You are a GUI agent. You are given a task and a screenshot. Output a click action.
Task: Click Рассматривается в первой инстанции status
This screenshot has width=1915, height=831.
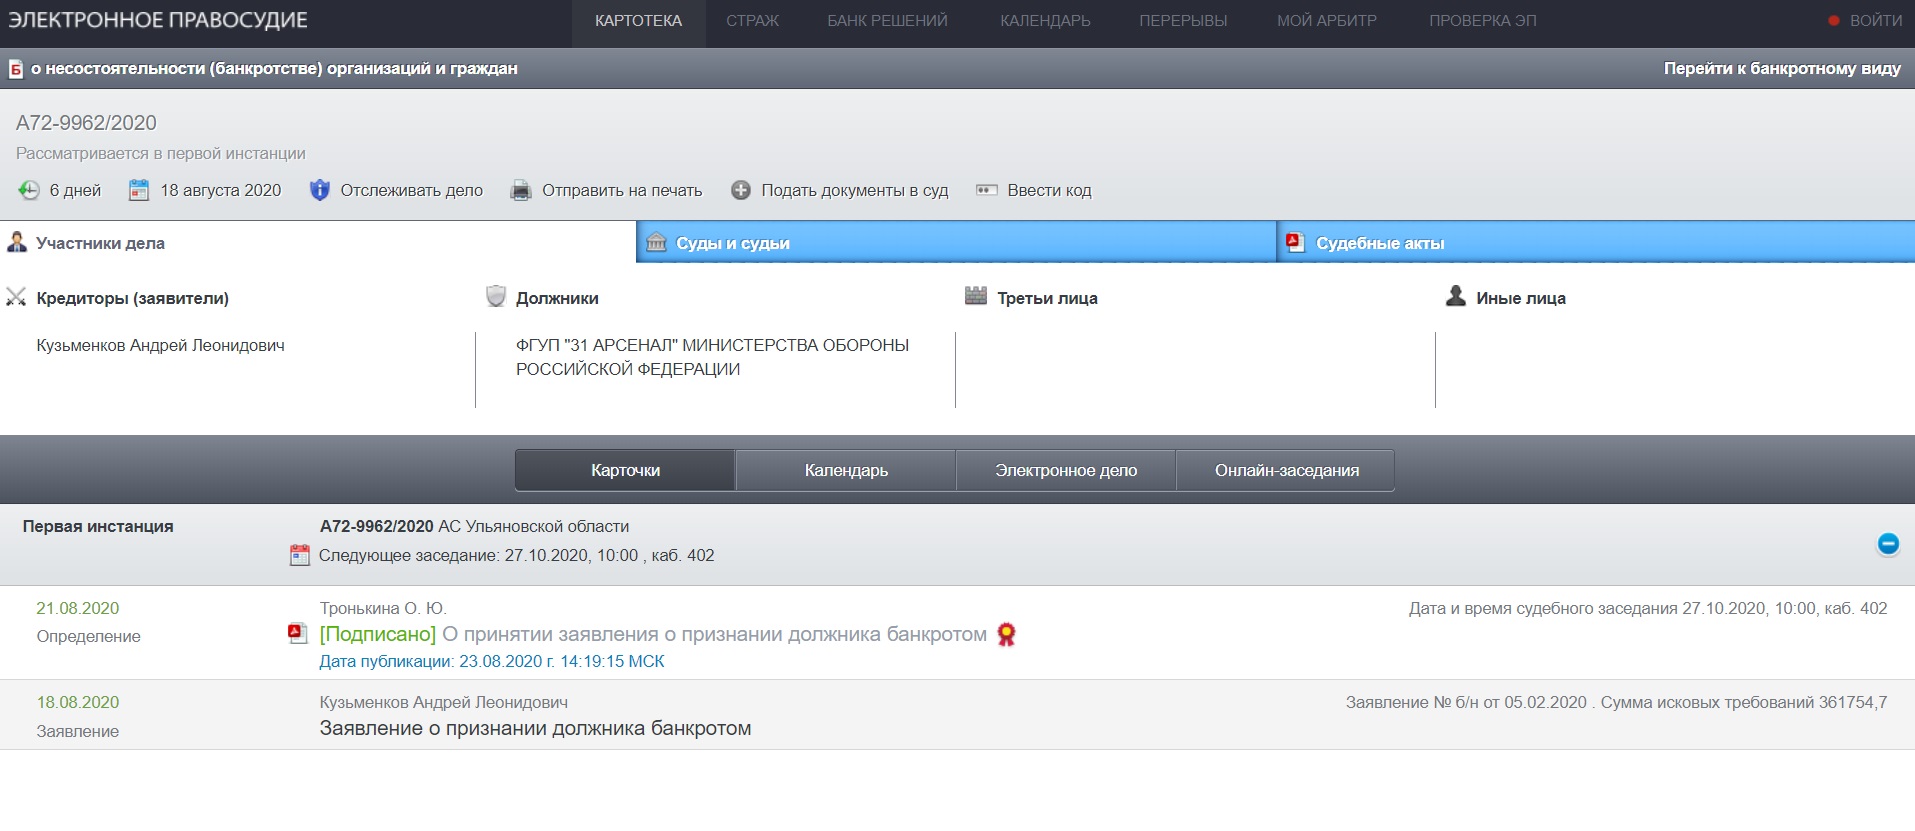coord(160,153)
